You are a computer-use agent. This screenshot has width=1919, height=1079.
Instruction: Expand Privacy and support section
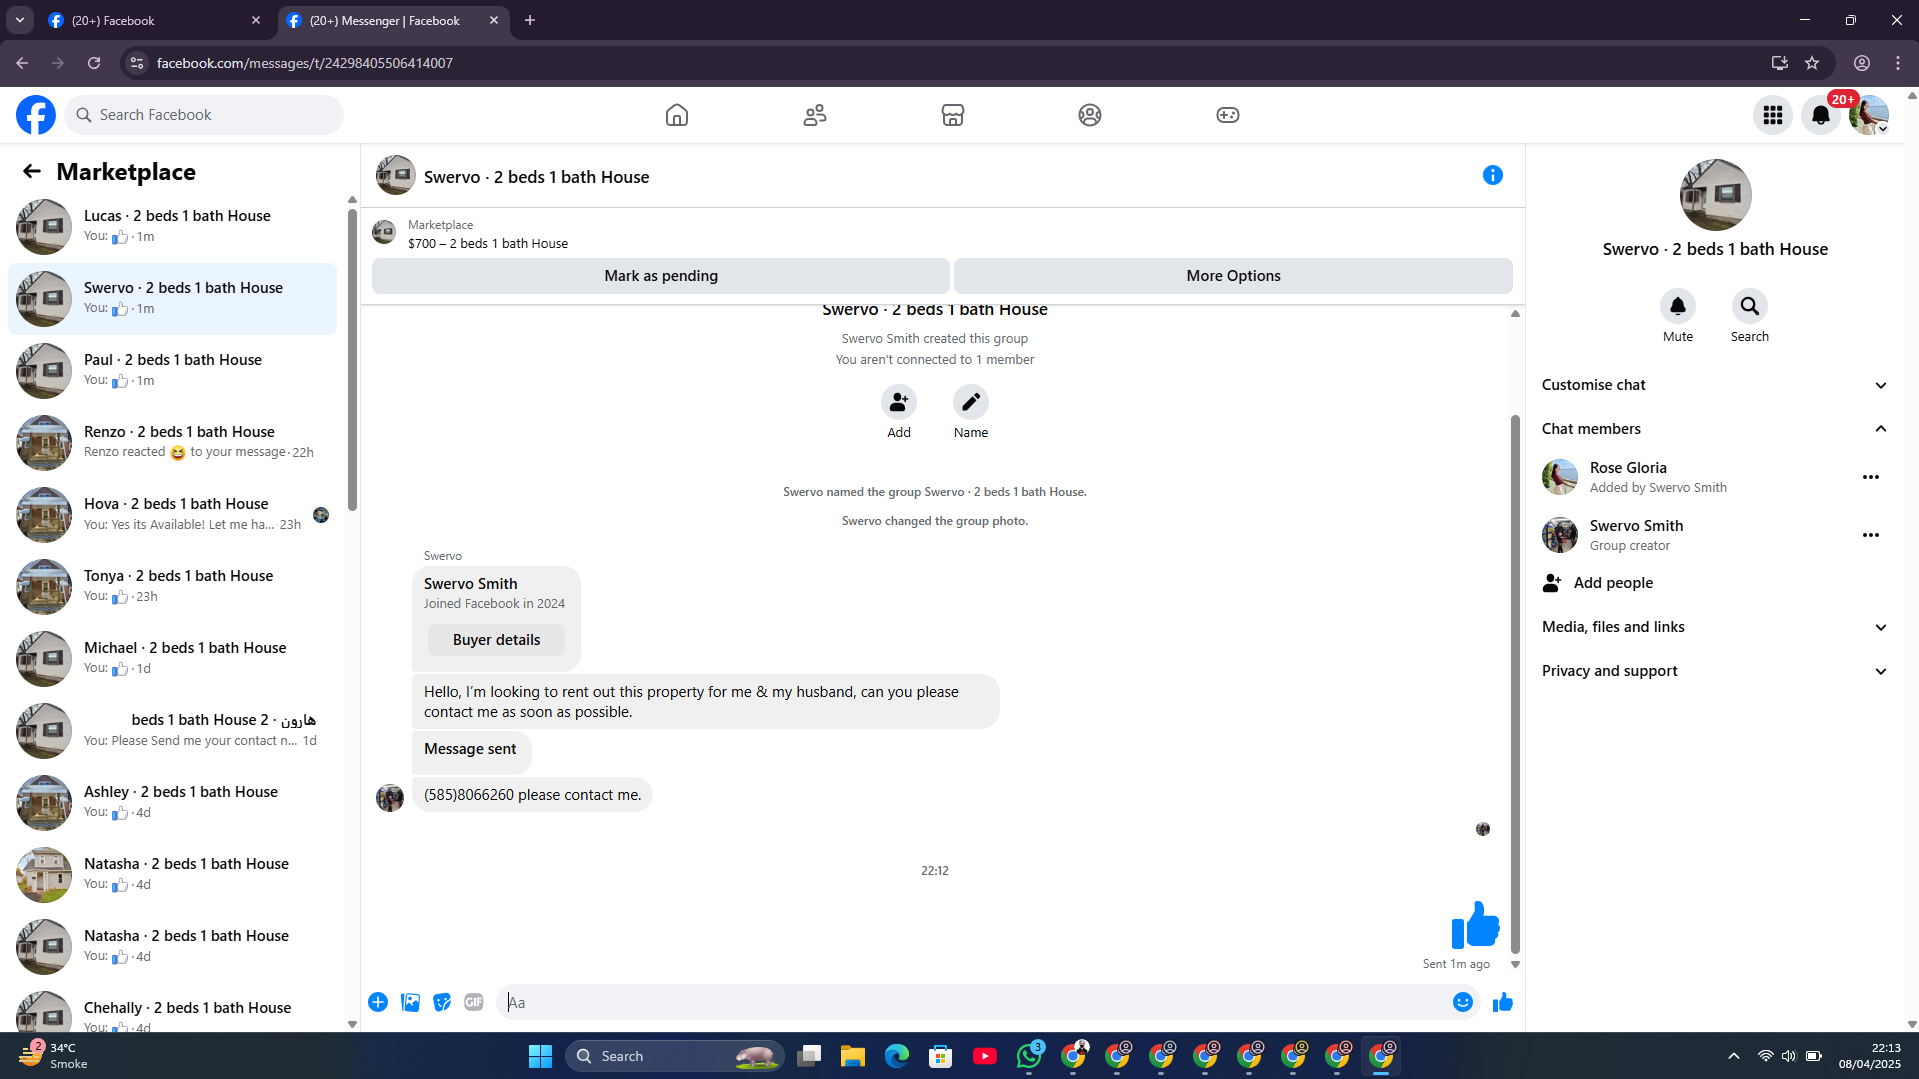1715,671
